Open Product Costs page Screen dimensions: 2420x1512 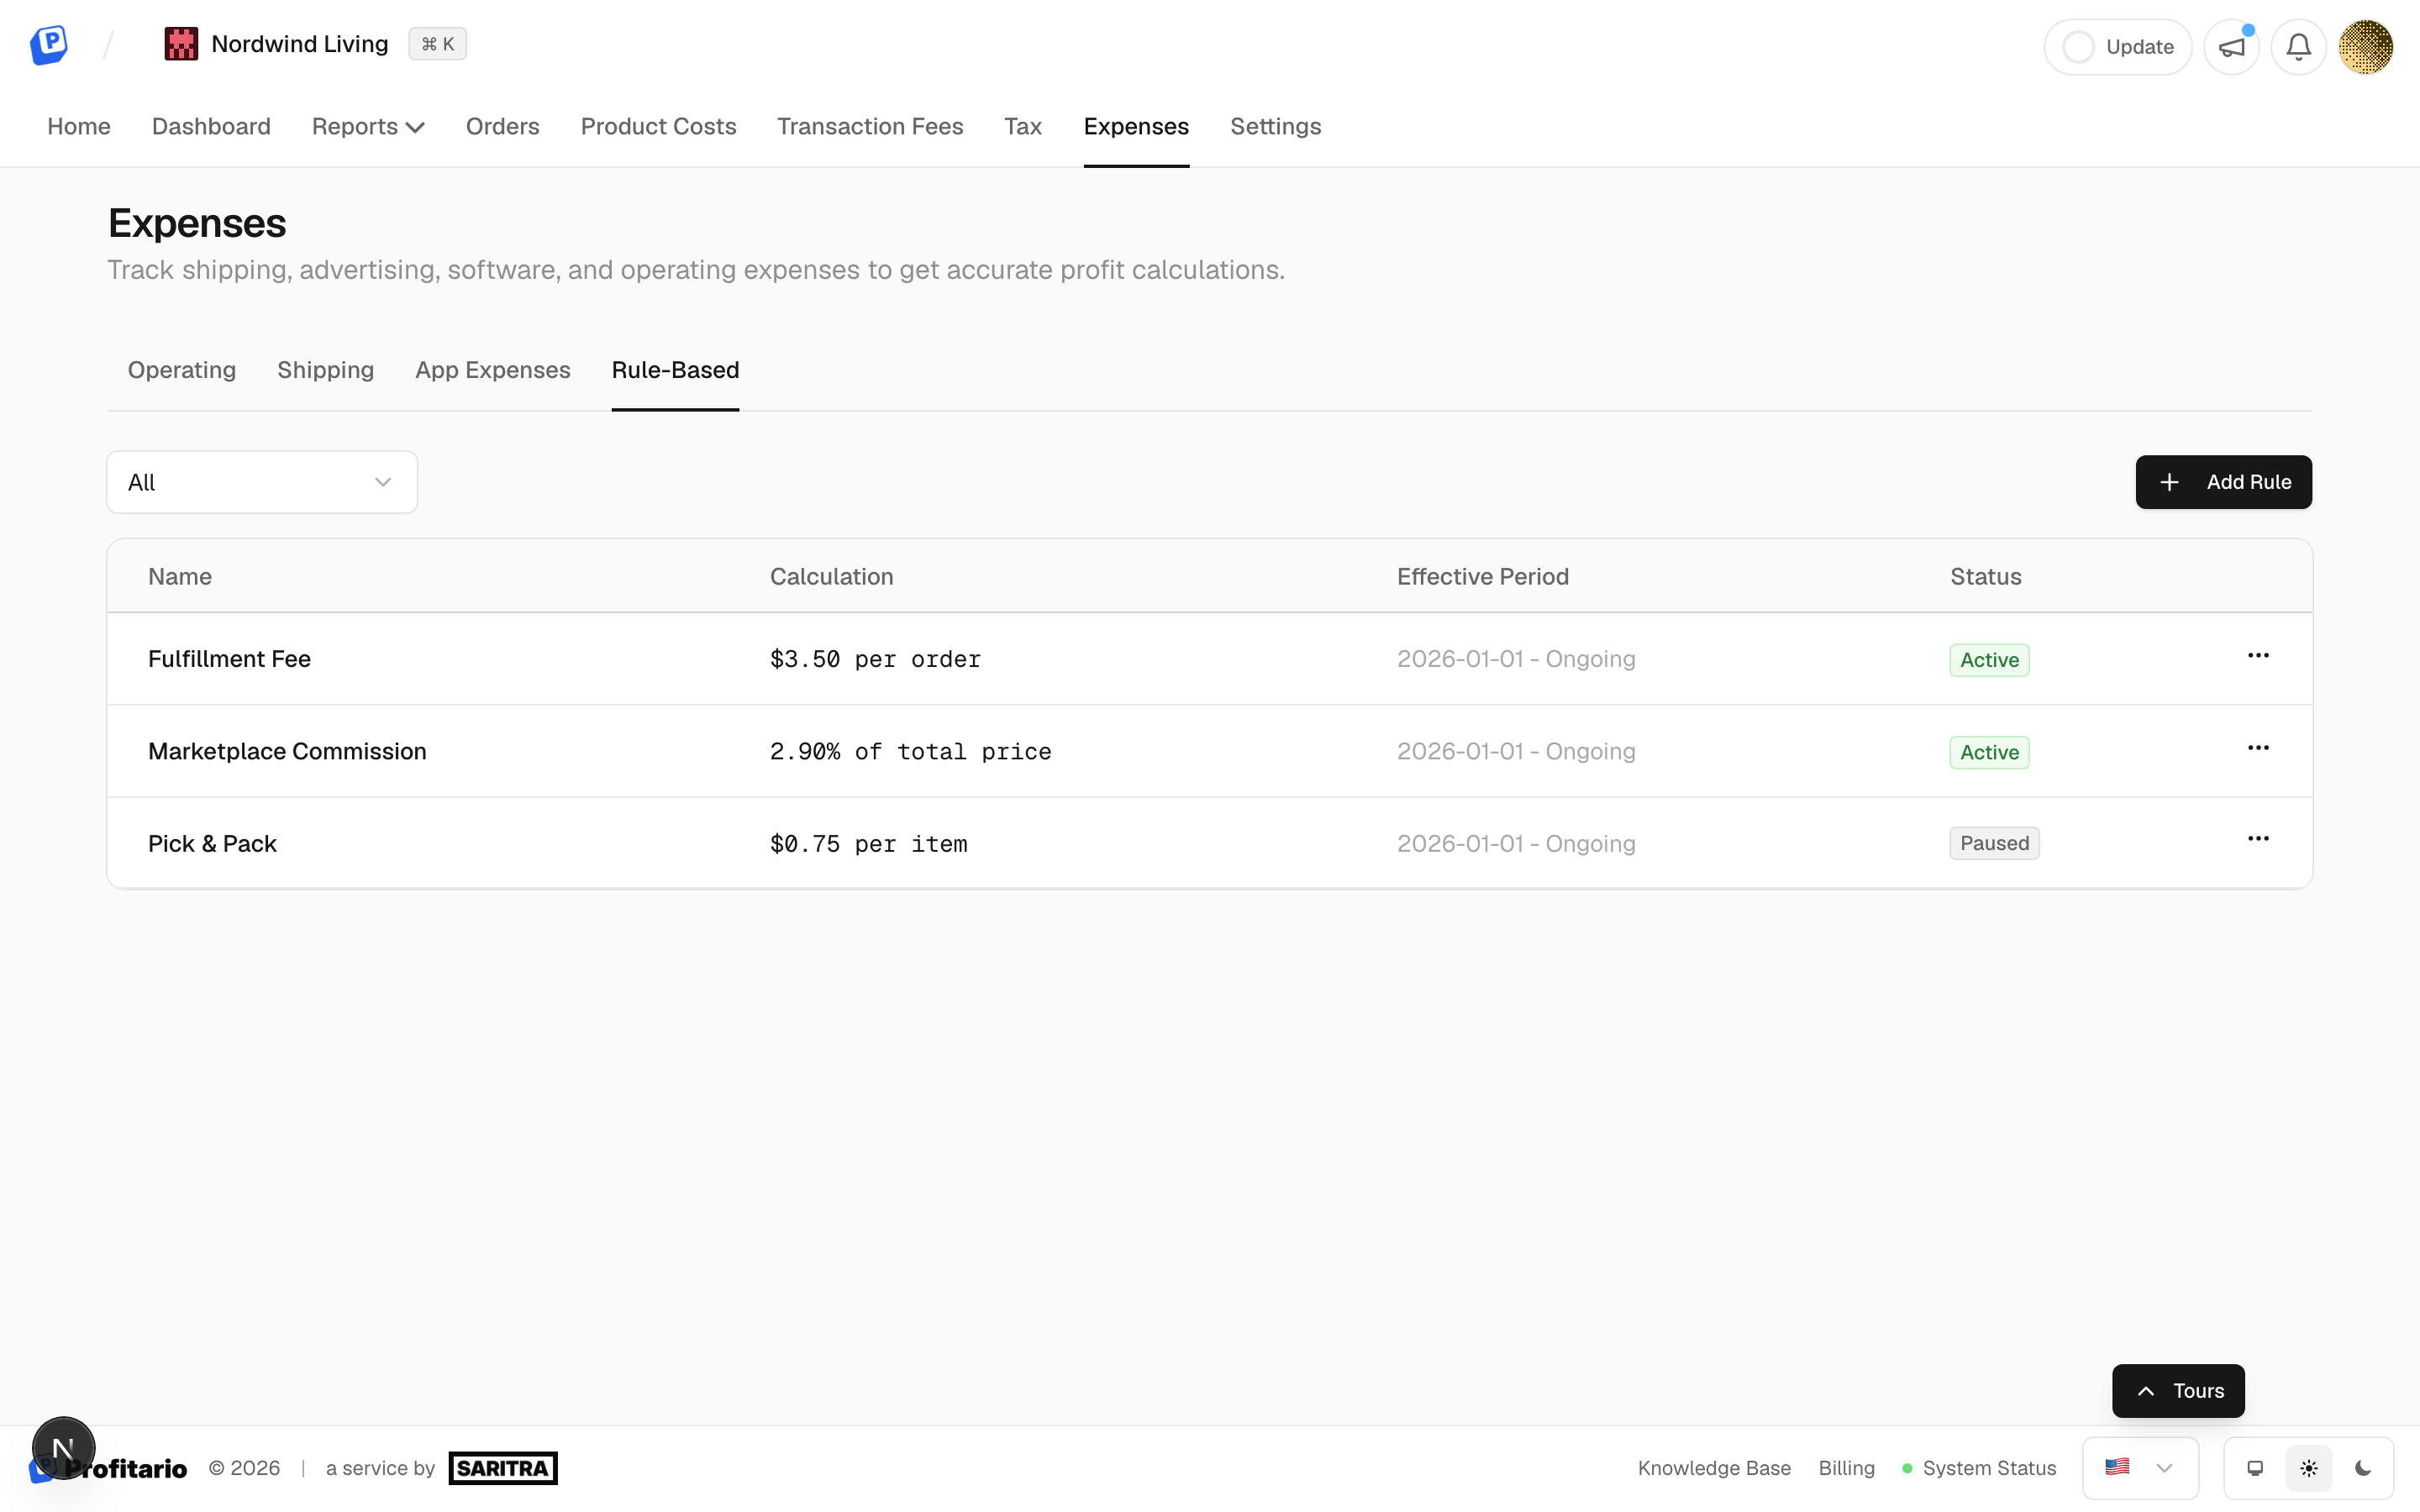pos(658,126)
